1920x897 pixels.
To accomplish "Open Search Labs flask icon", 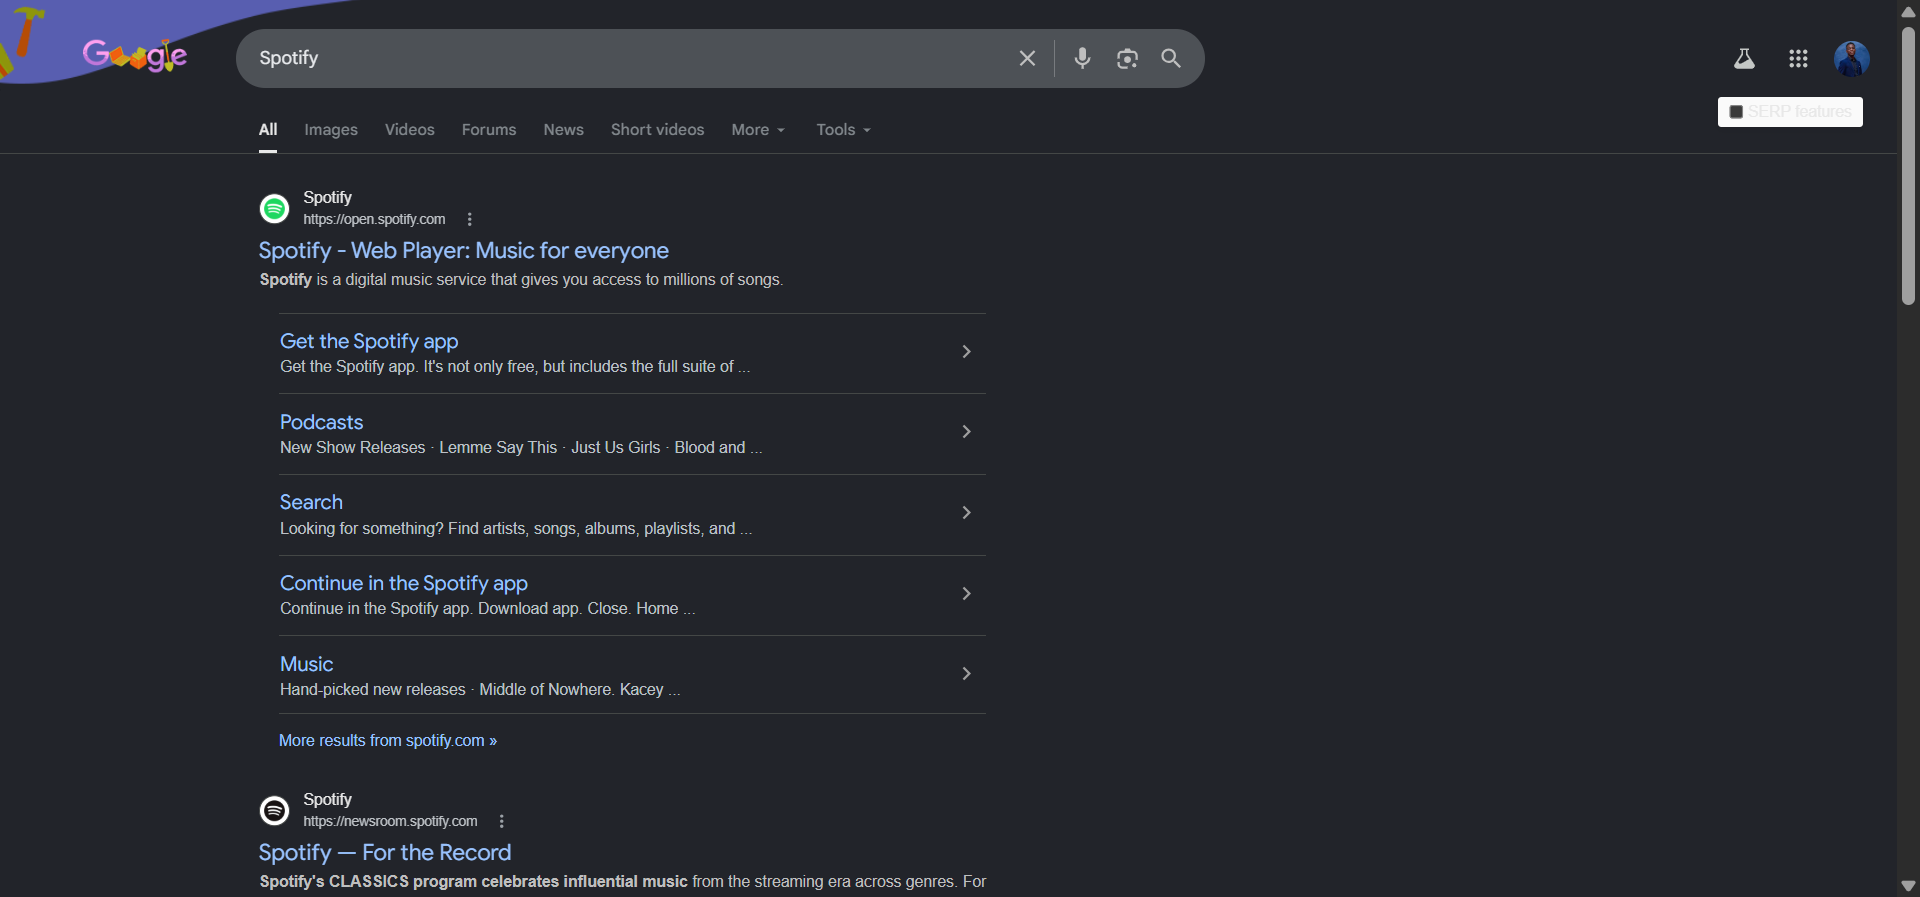I will pyautogui.click(x=1744, y=59).
